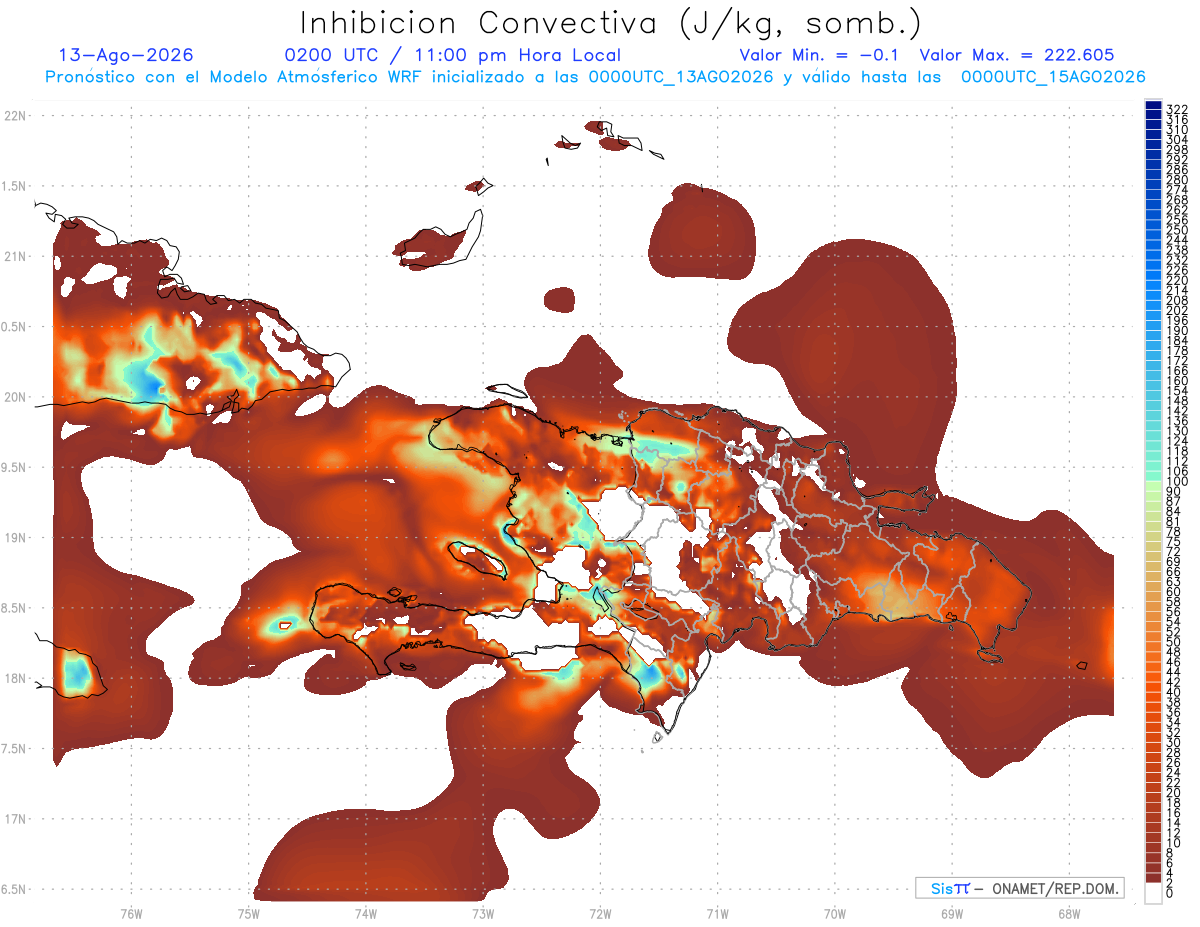
Task: Click the colorbar value "60"
Action: pos(1174,592)
